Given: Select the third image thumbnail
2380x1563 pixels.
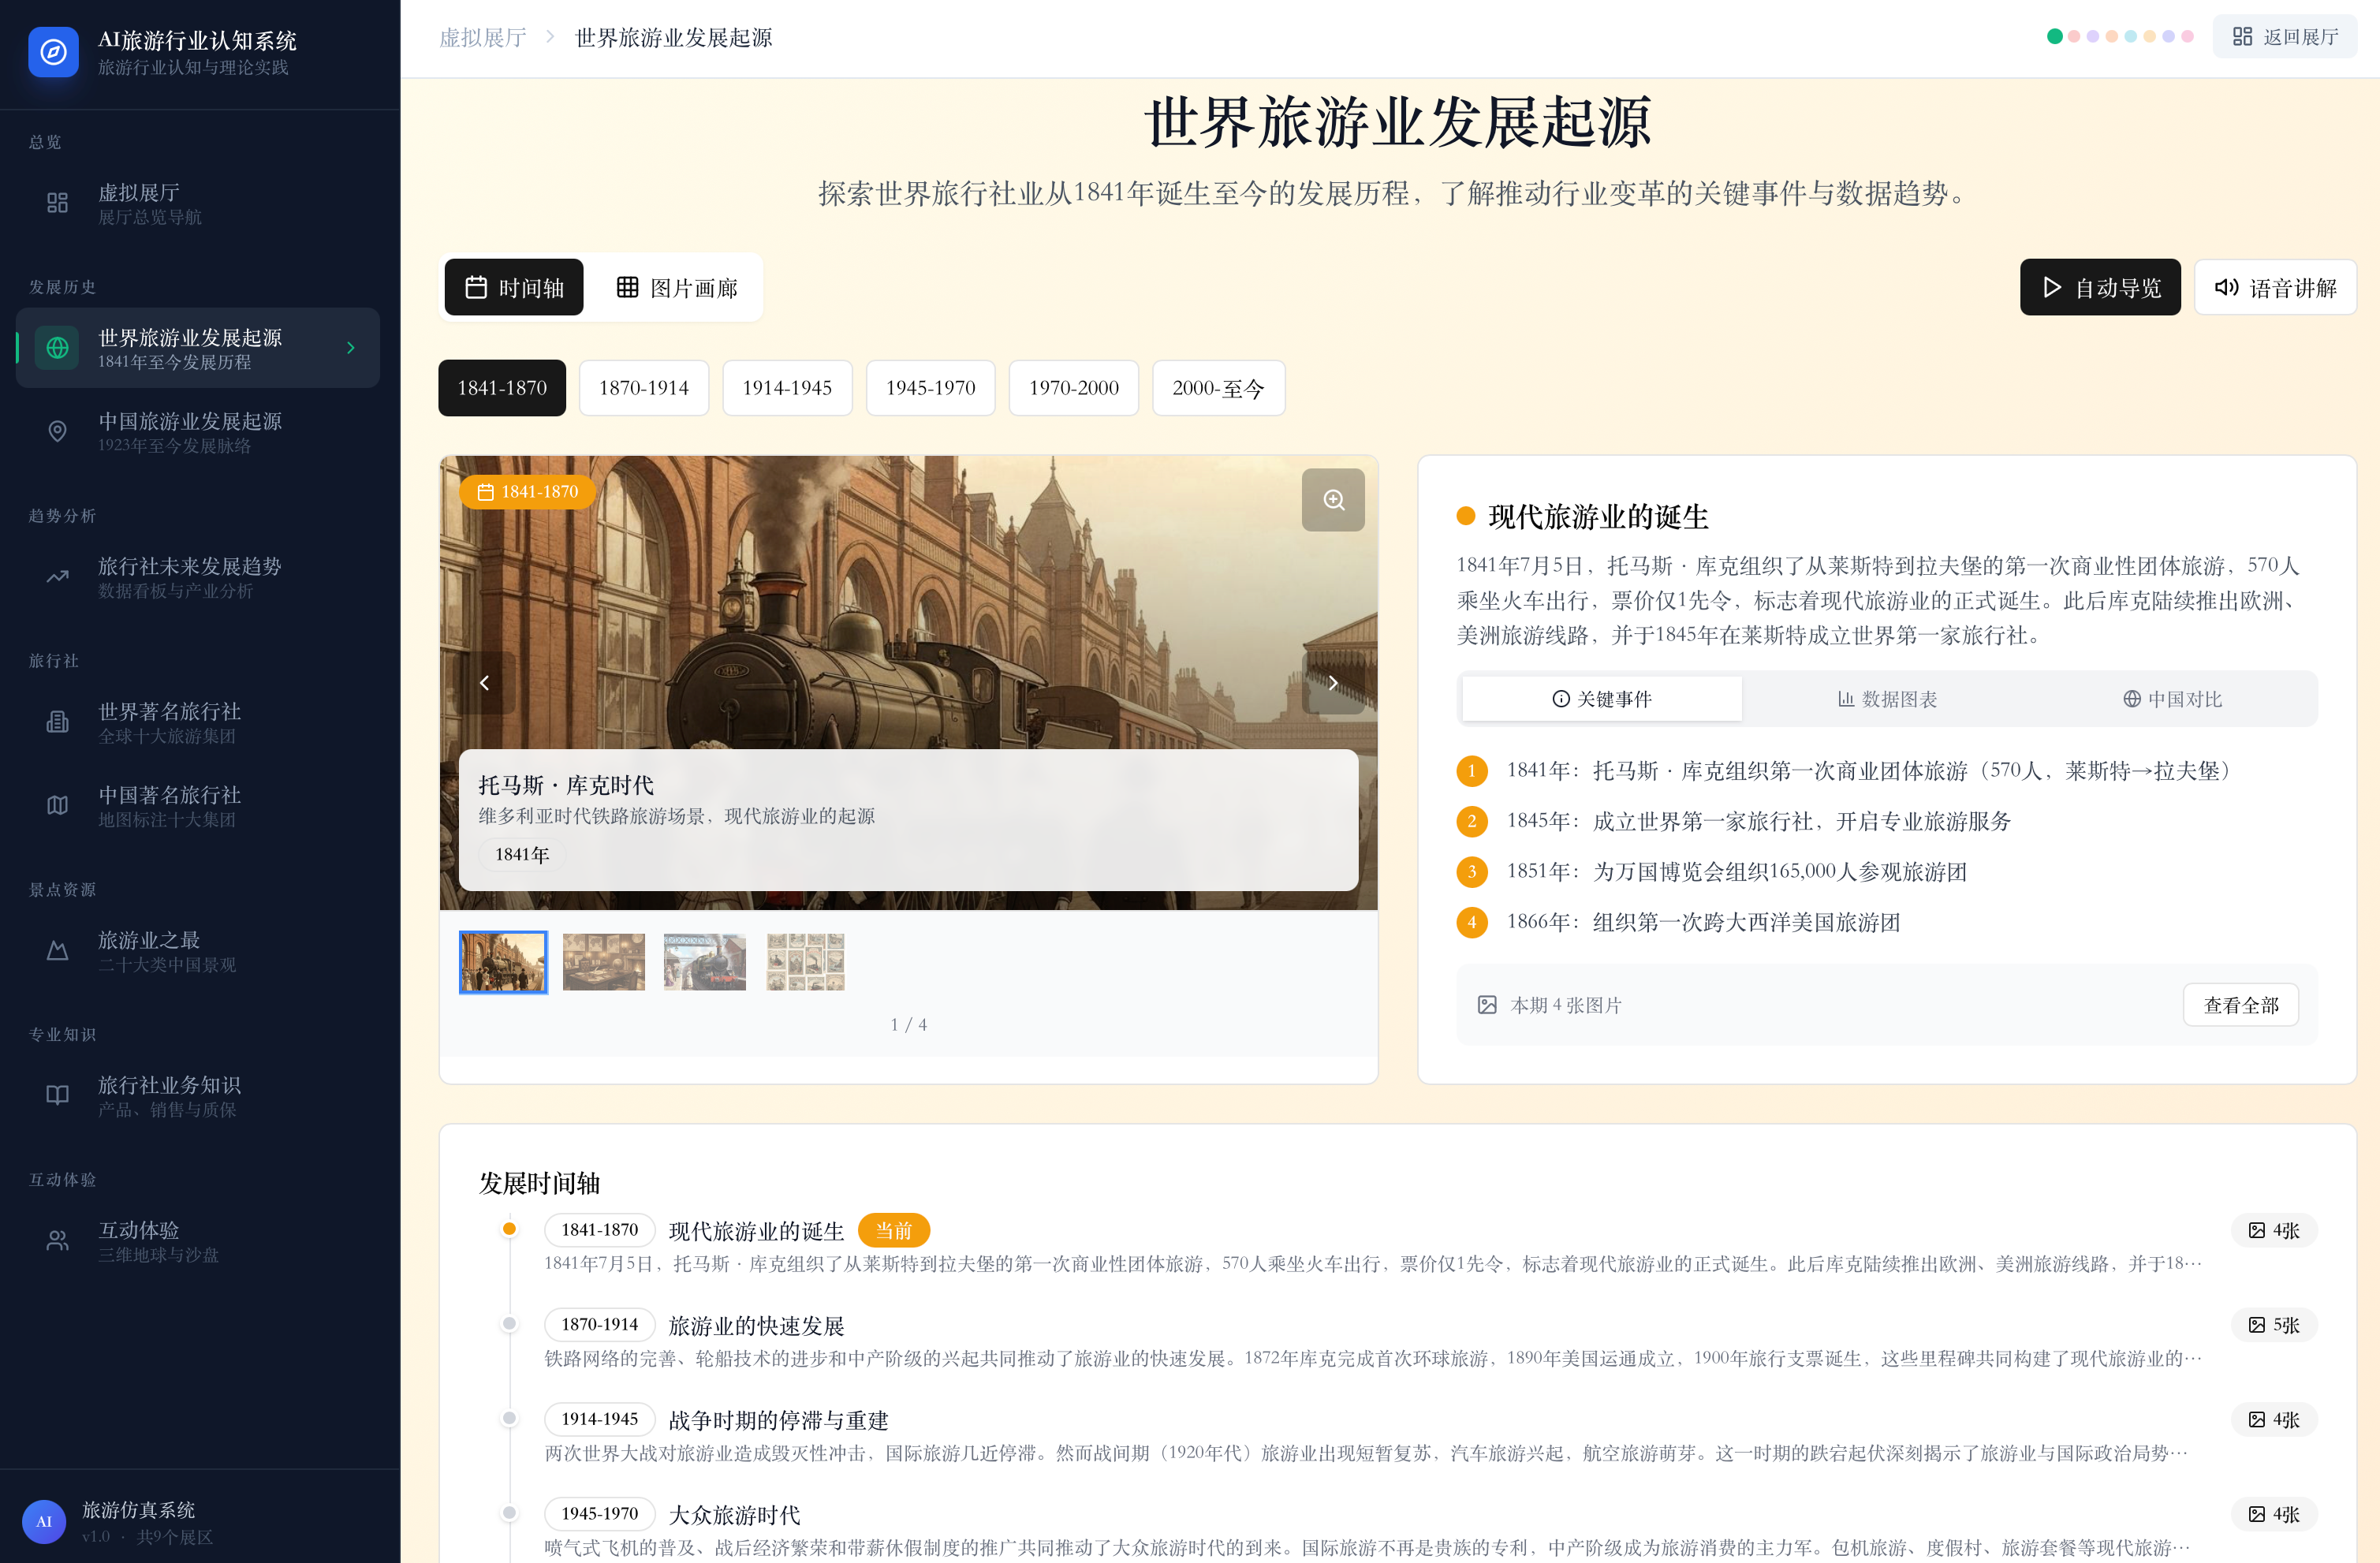Looking at the screenshot, I should click(704, 962).
